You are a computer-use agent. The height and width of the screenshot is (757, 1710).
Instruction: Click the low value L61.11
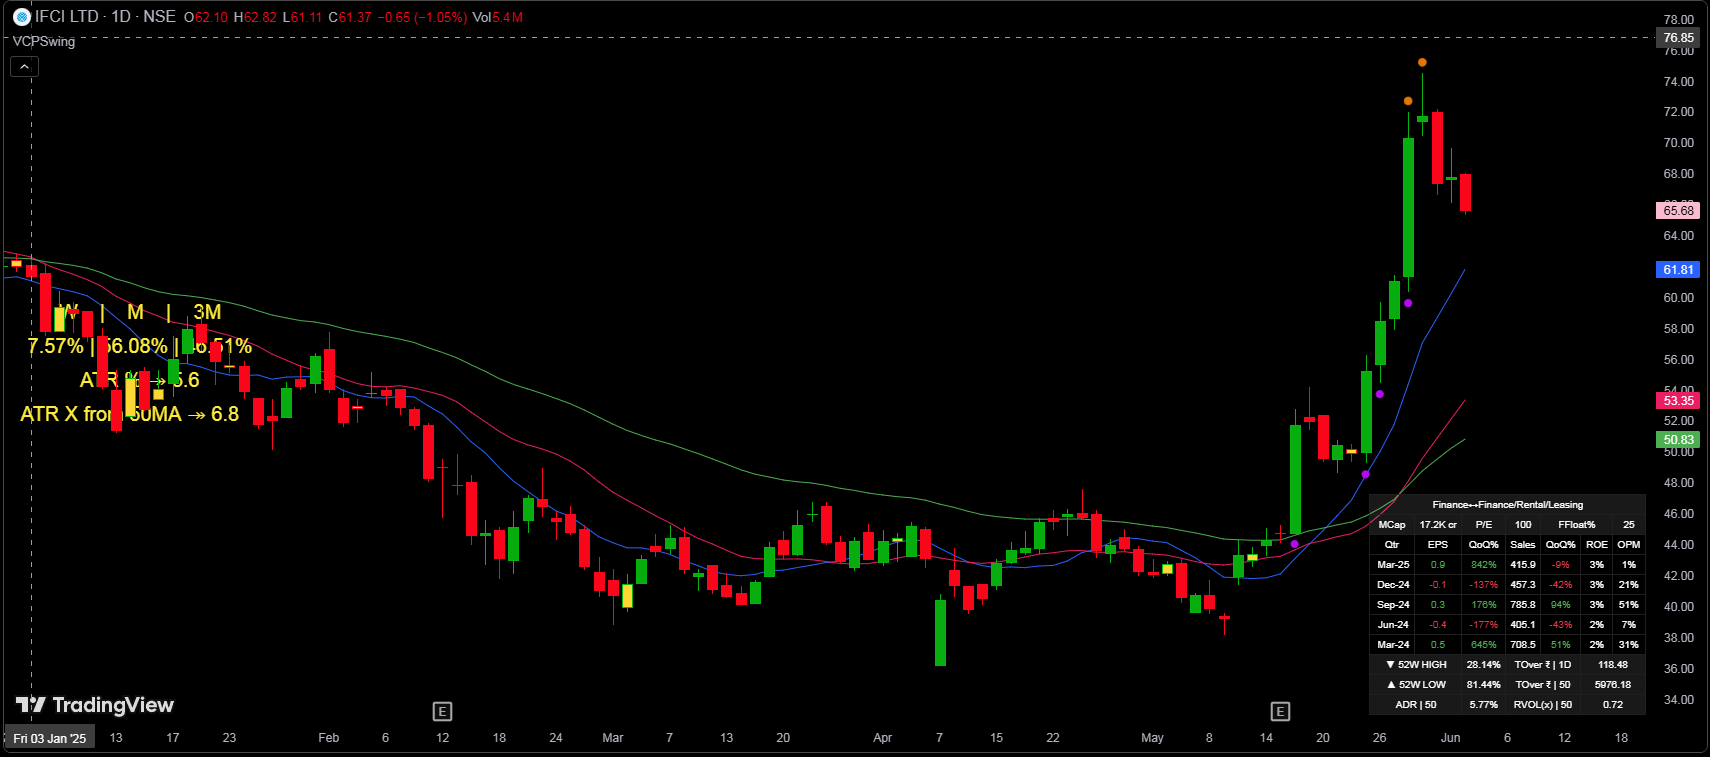(302, 17)
